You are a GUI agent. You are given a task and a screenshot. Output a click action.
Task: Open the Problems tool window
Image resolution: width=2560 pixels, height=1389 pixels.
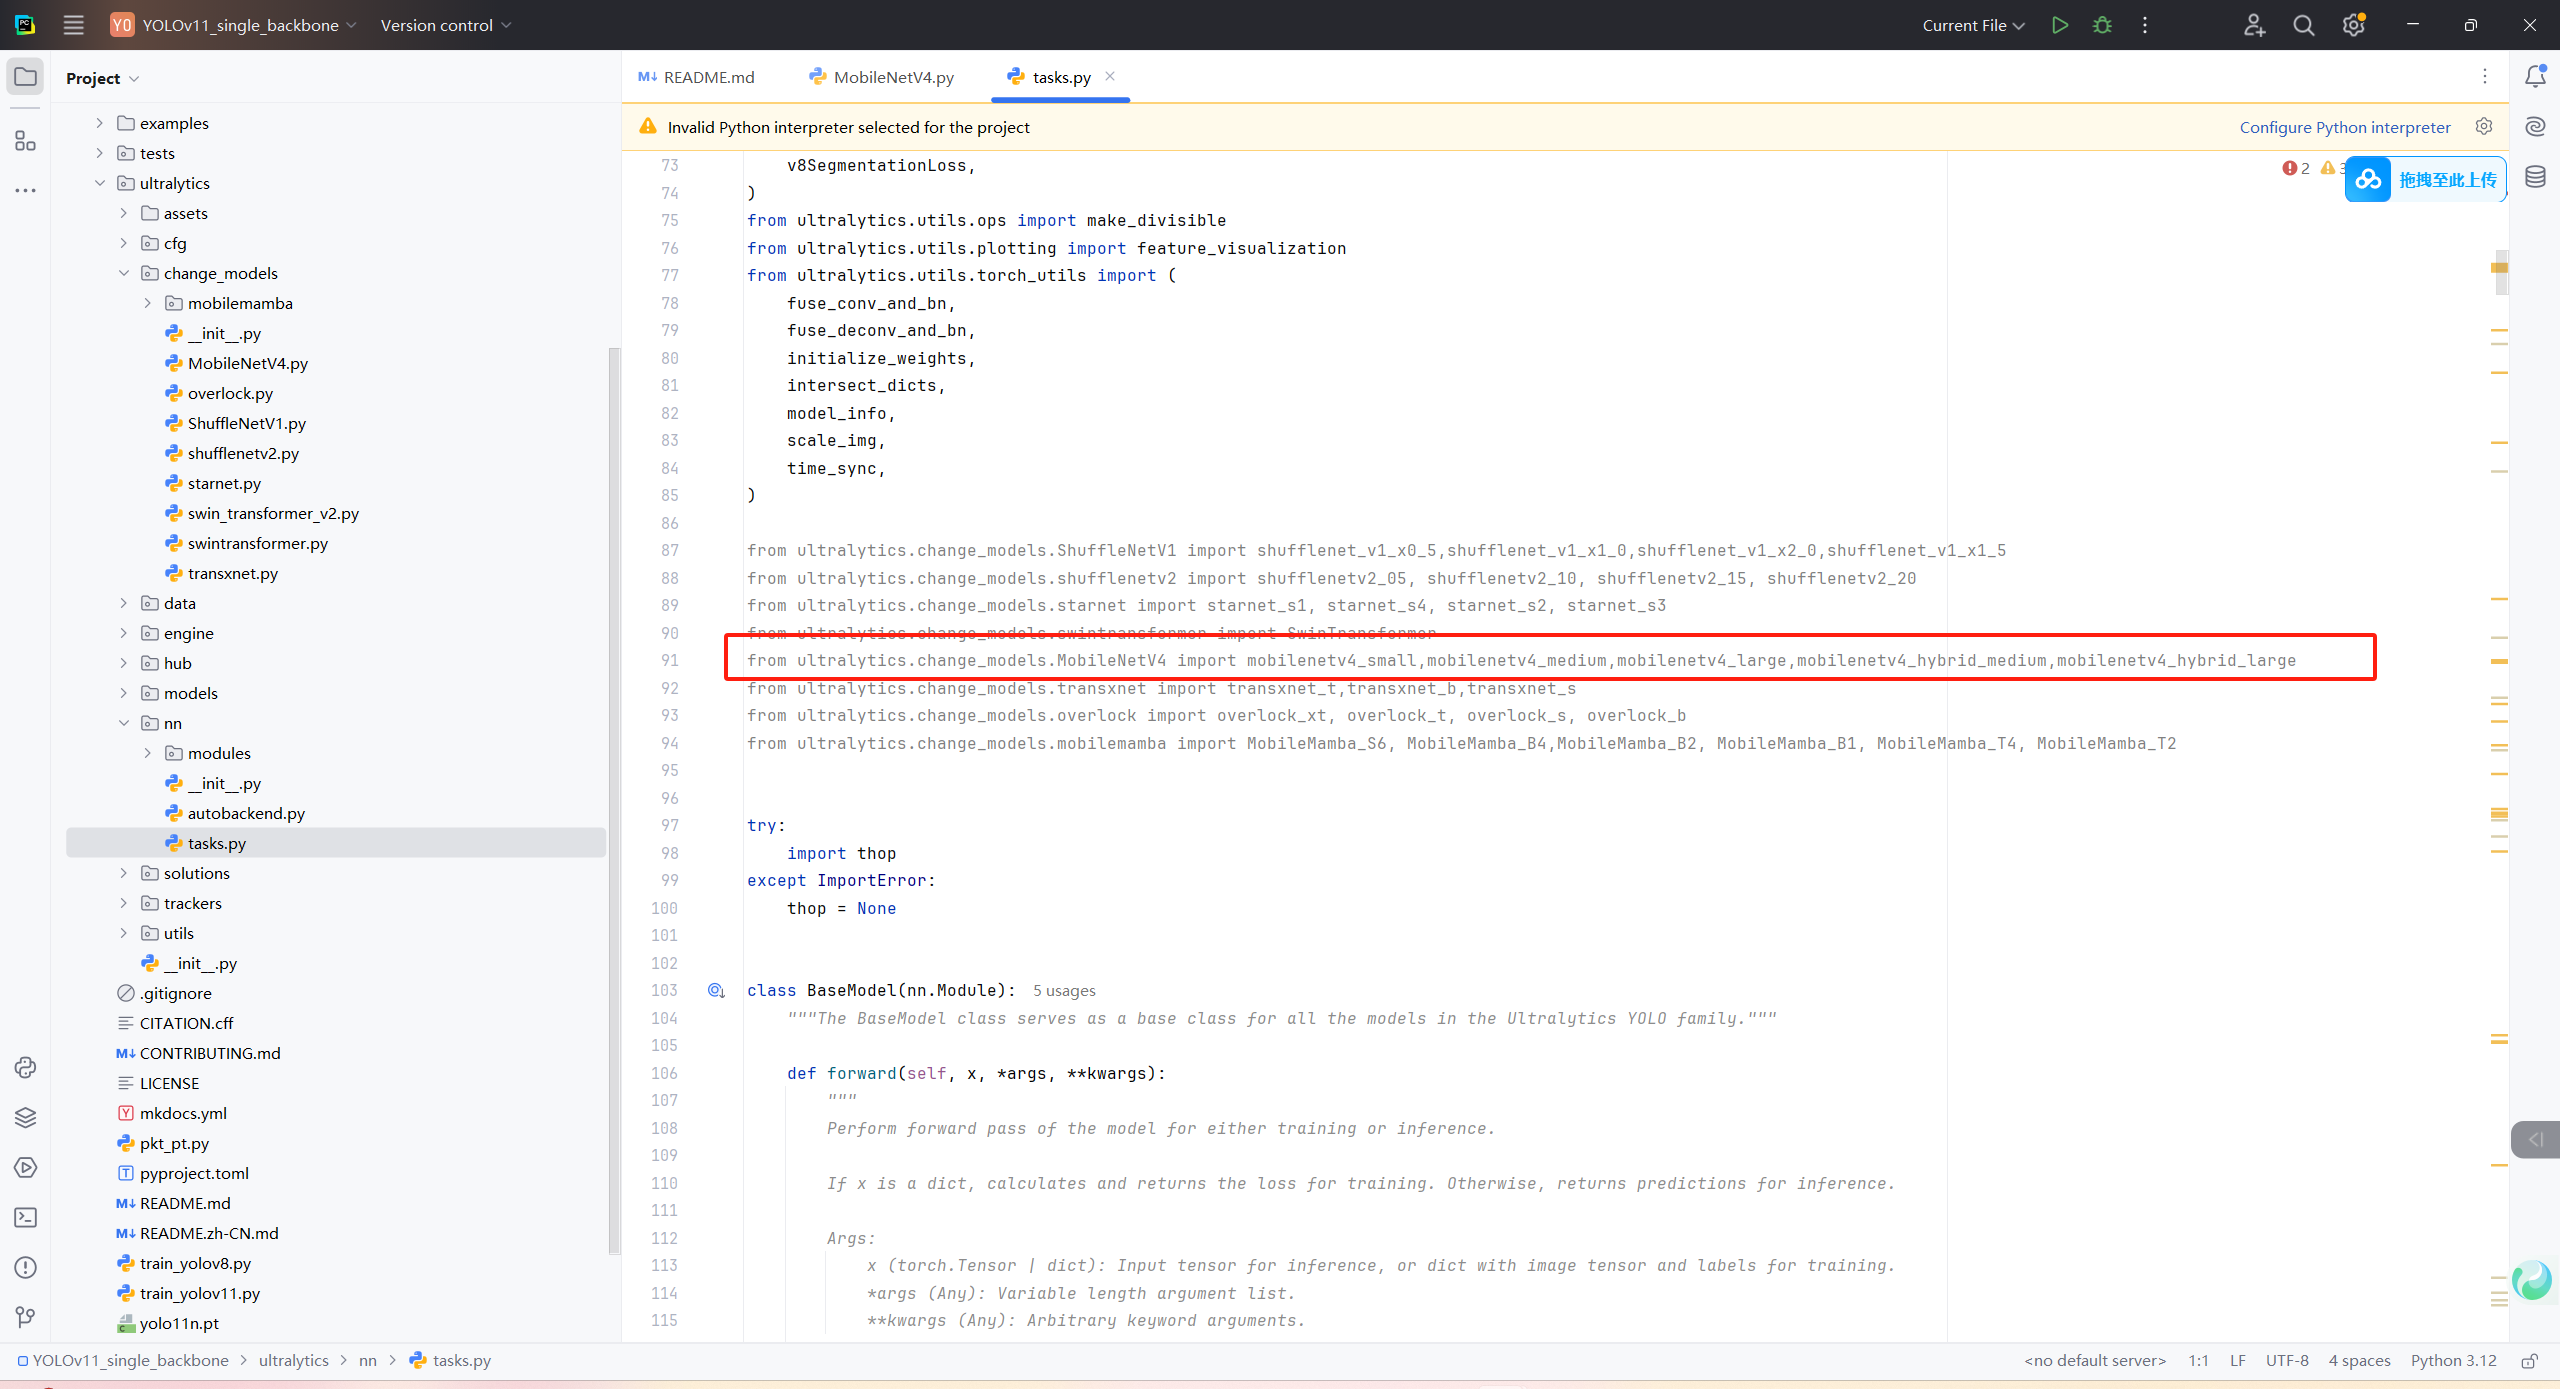coord(26,1267)
